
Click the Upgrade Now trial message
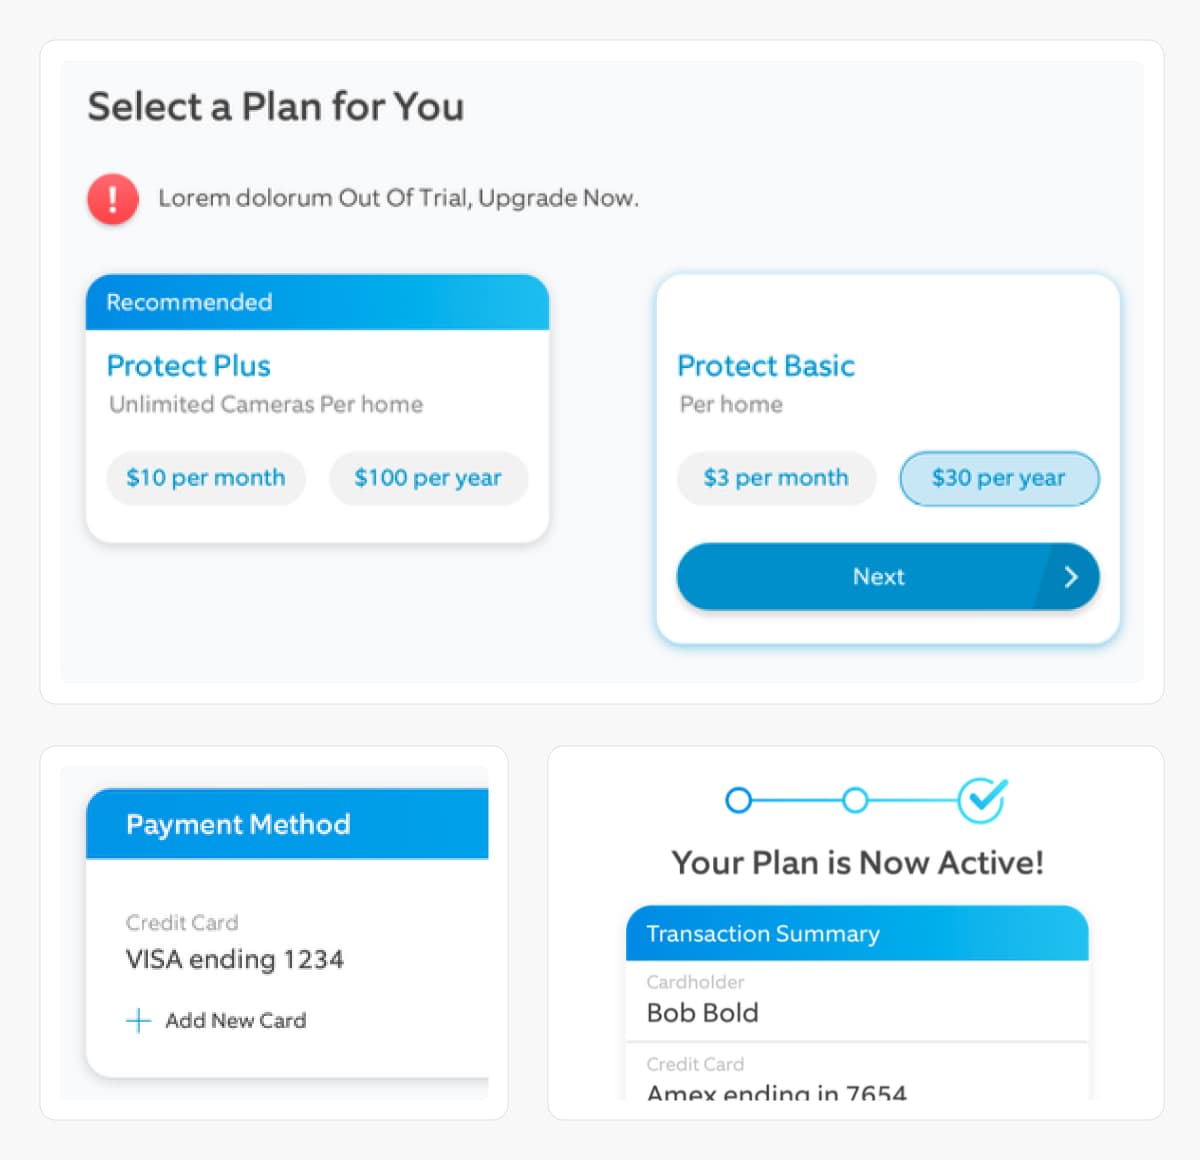[x=398, y=198]
